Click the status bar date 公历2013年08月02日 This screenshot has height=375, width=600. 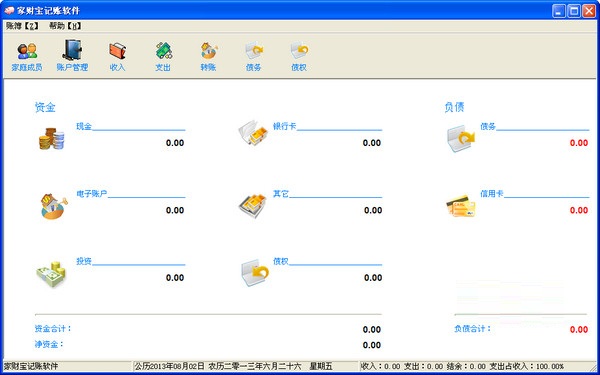pyautogui.click(x=170, y=366)
